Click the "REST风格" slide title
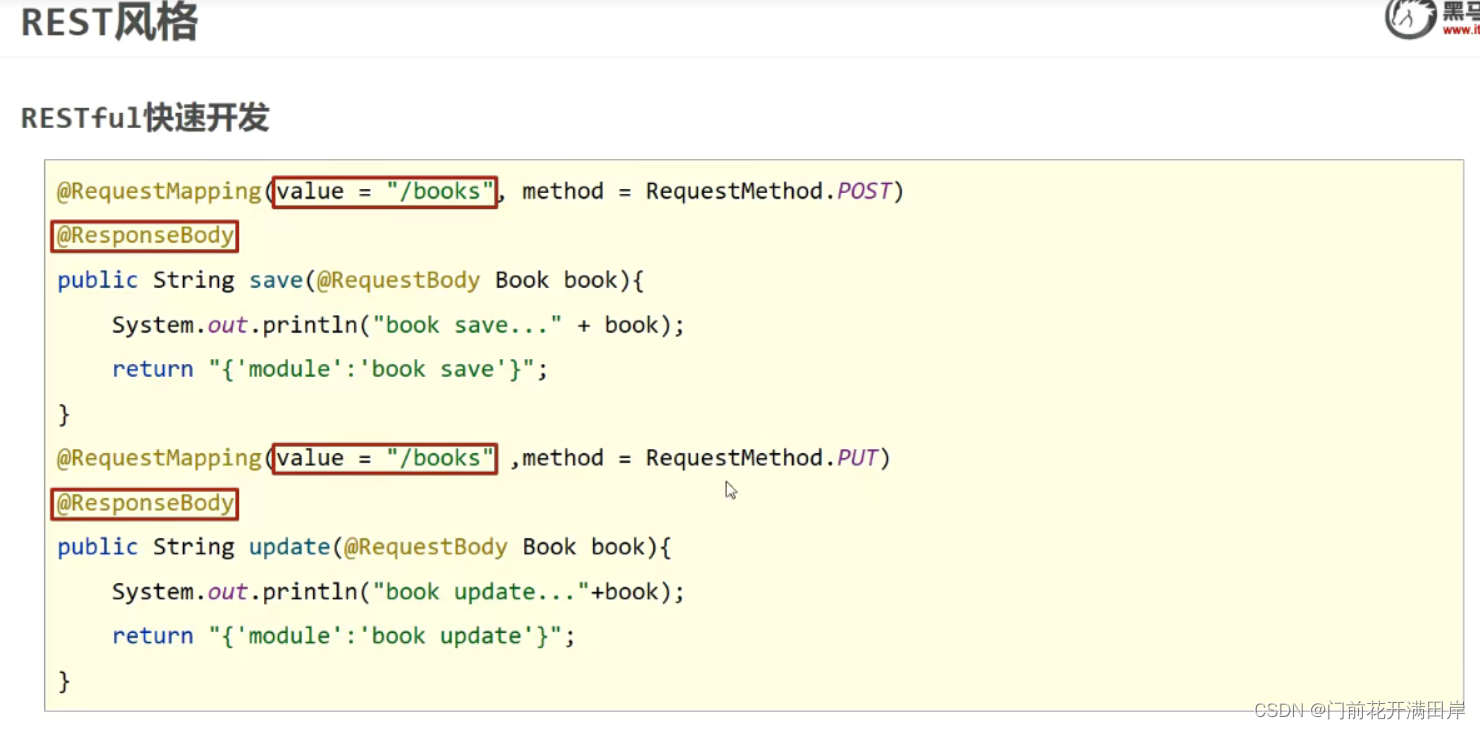This screenshot has width=1480, height=729. point(109,21)
